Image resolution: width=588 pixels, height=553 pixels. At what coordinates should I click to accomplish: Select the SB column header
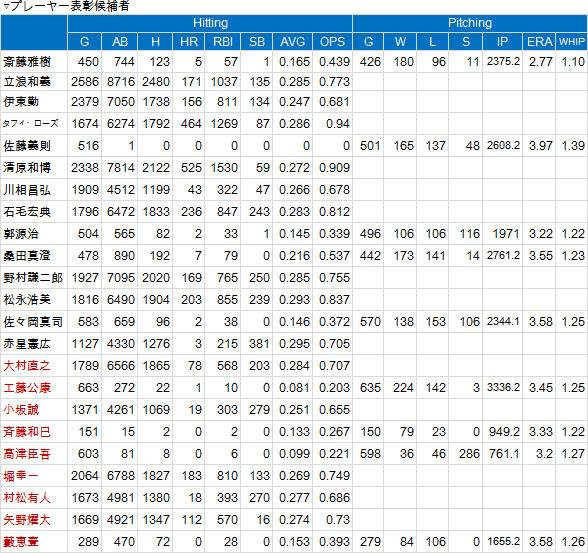[x=256, y=42]
